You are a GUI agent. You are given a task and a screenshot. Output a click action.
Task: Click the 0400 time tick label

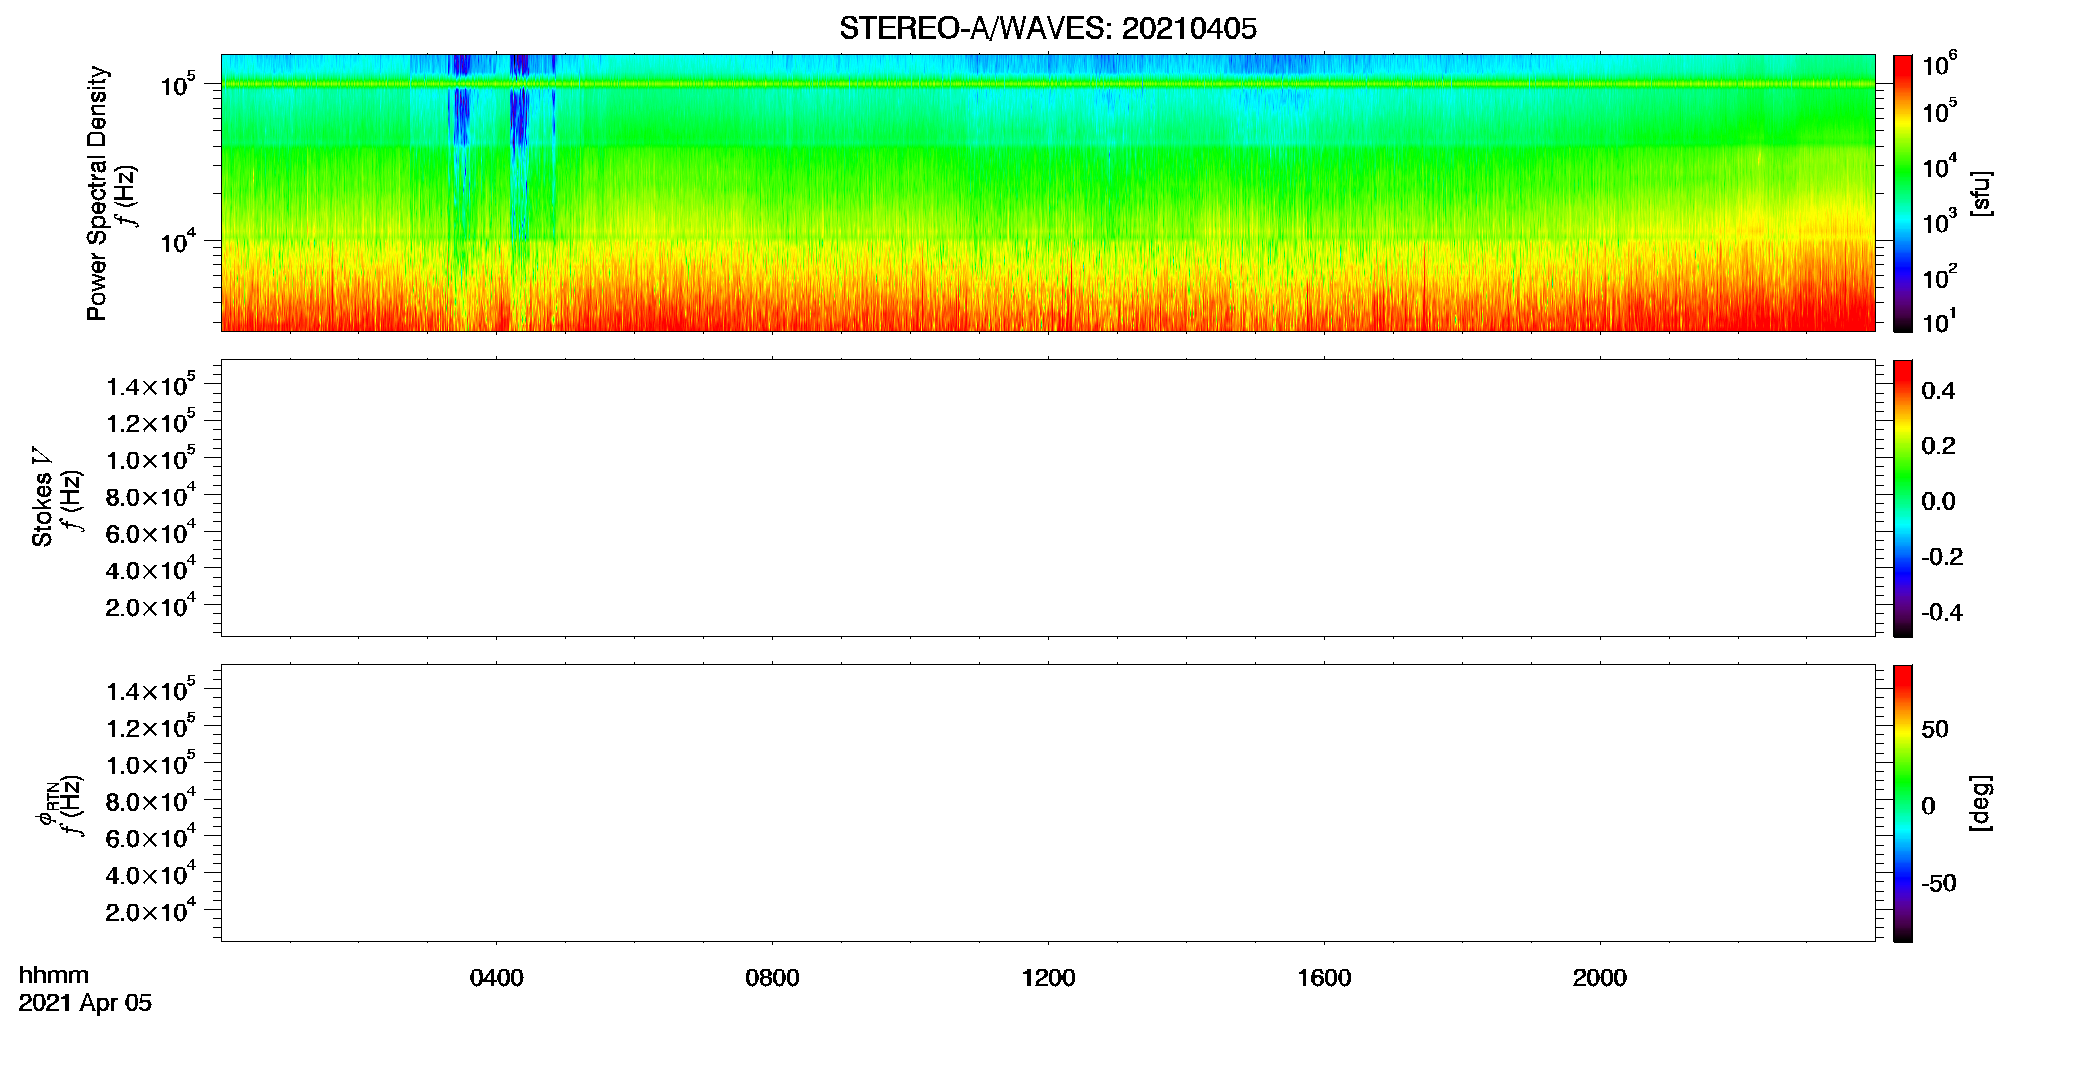tap(497, 978)
